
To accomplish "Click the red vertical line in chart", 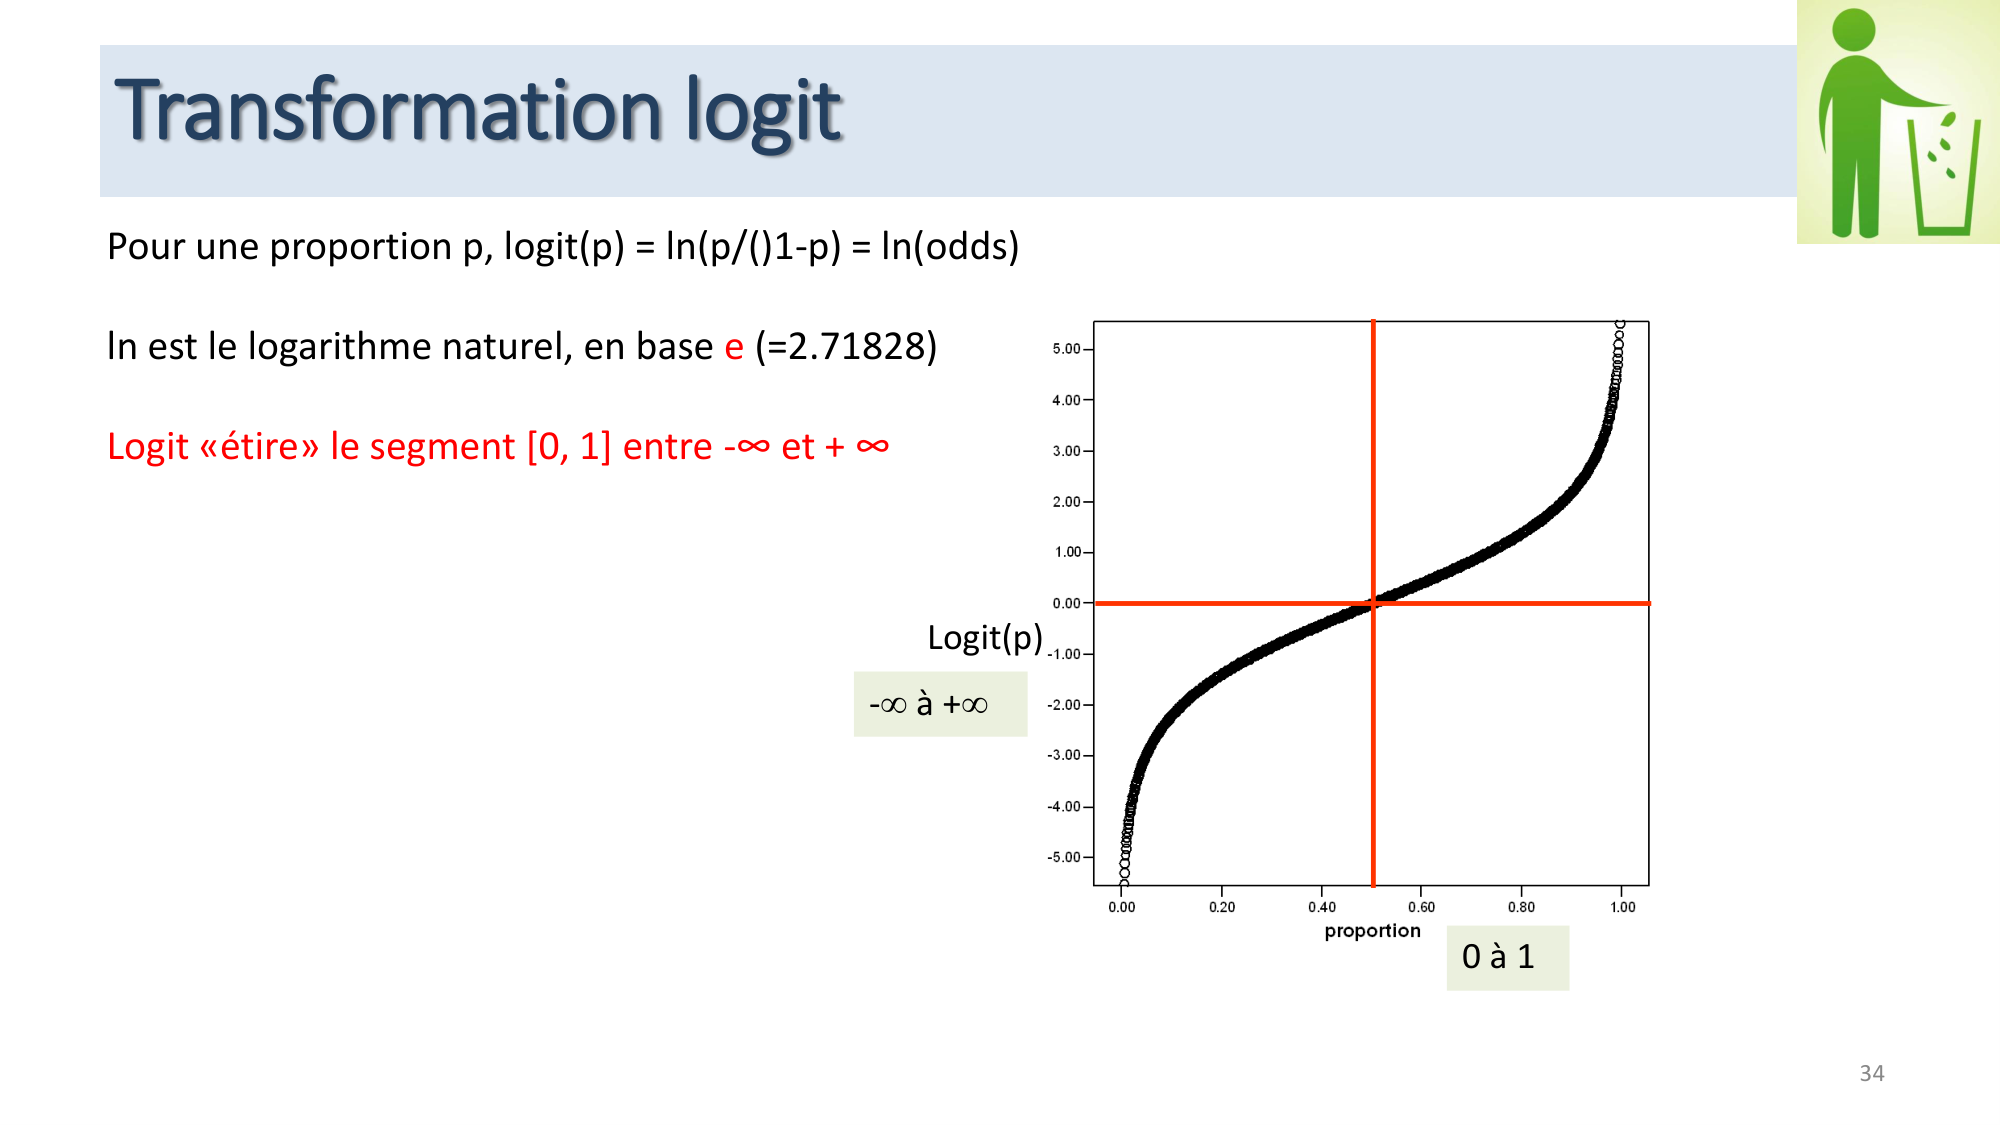I will [1373, 450].
